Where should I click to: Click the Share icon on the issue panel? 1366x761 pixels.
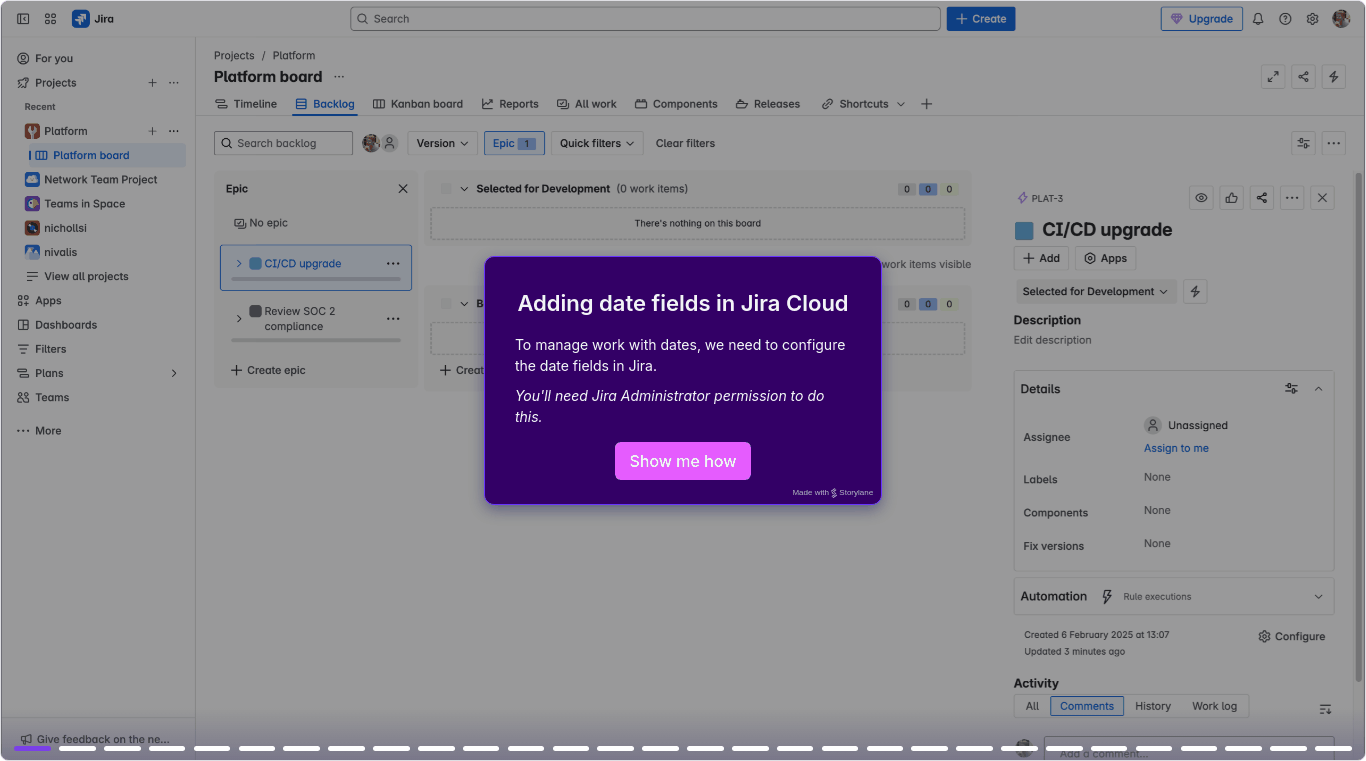point(1261,197)
